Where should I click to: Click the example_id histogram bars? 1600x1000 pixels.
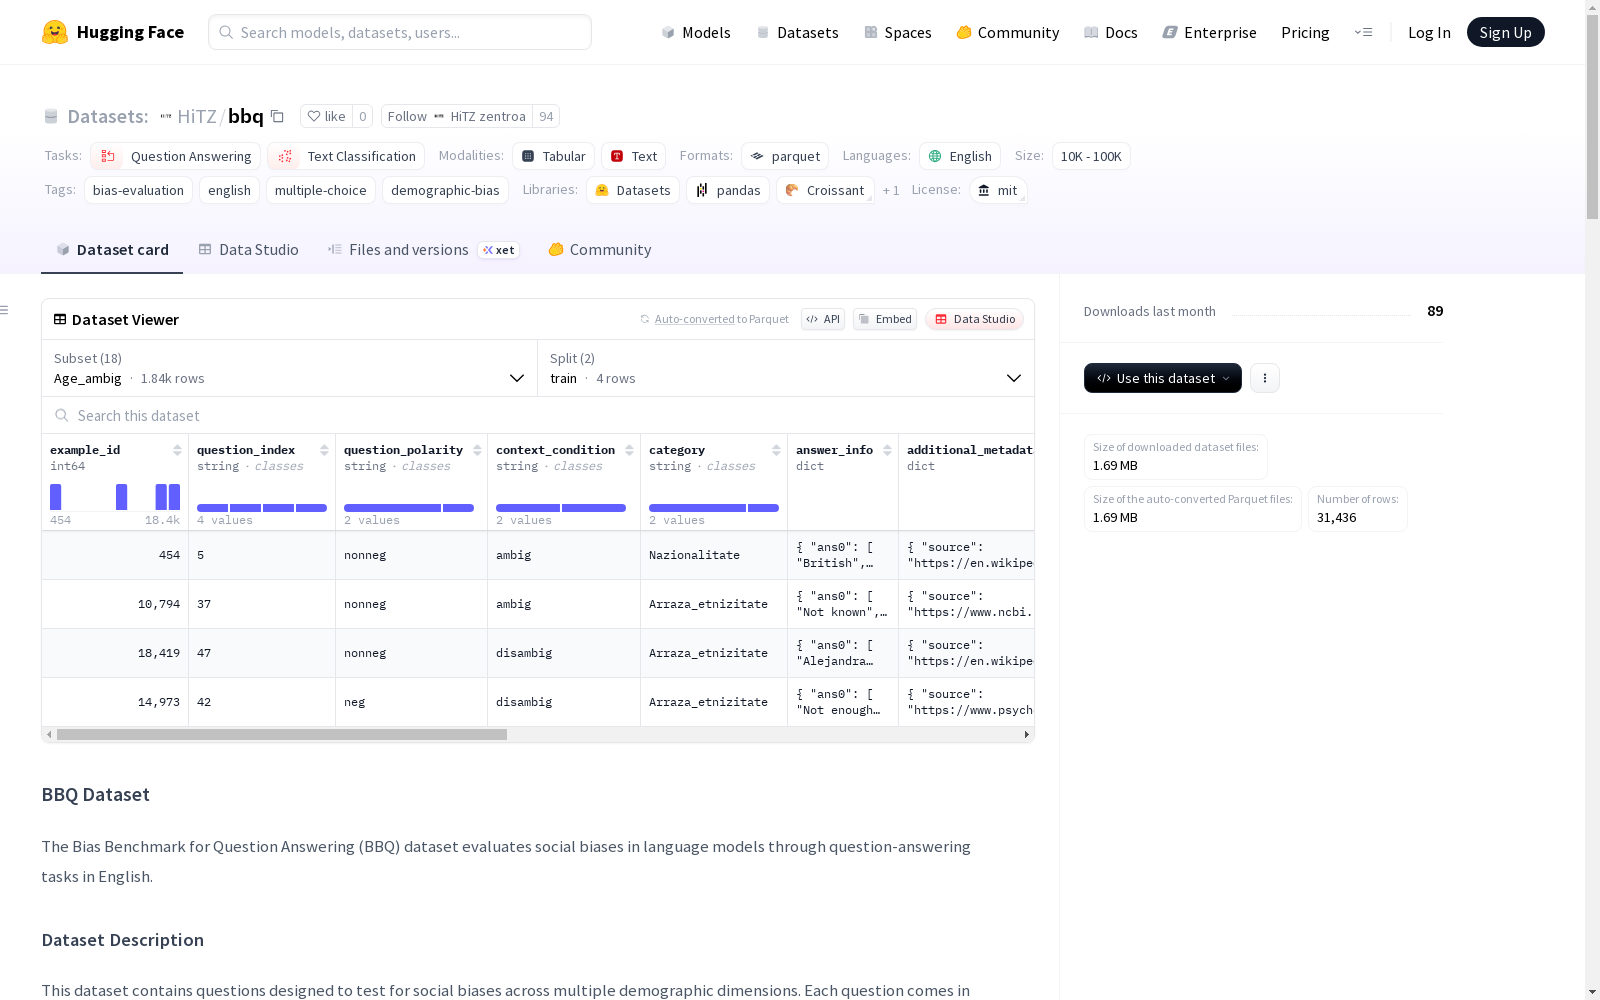click(115, 497)
